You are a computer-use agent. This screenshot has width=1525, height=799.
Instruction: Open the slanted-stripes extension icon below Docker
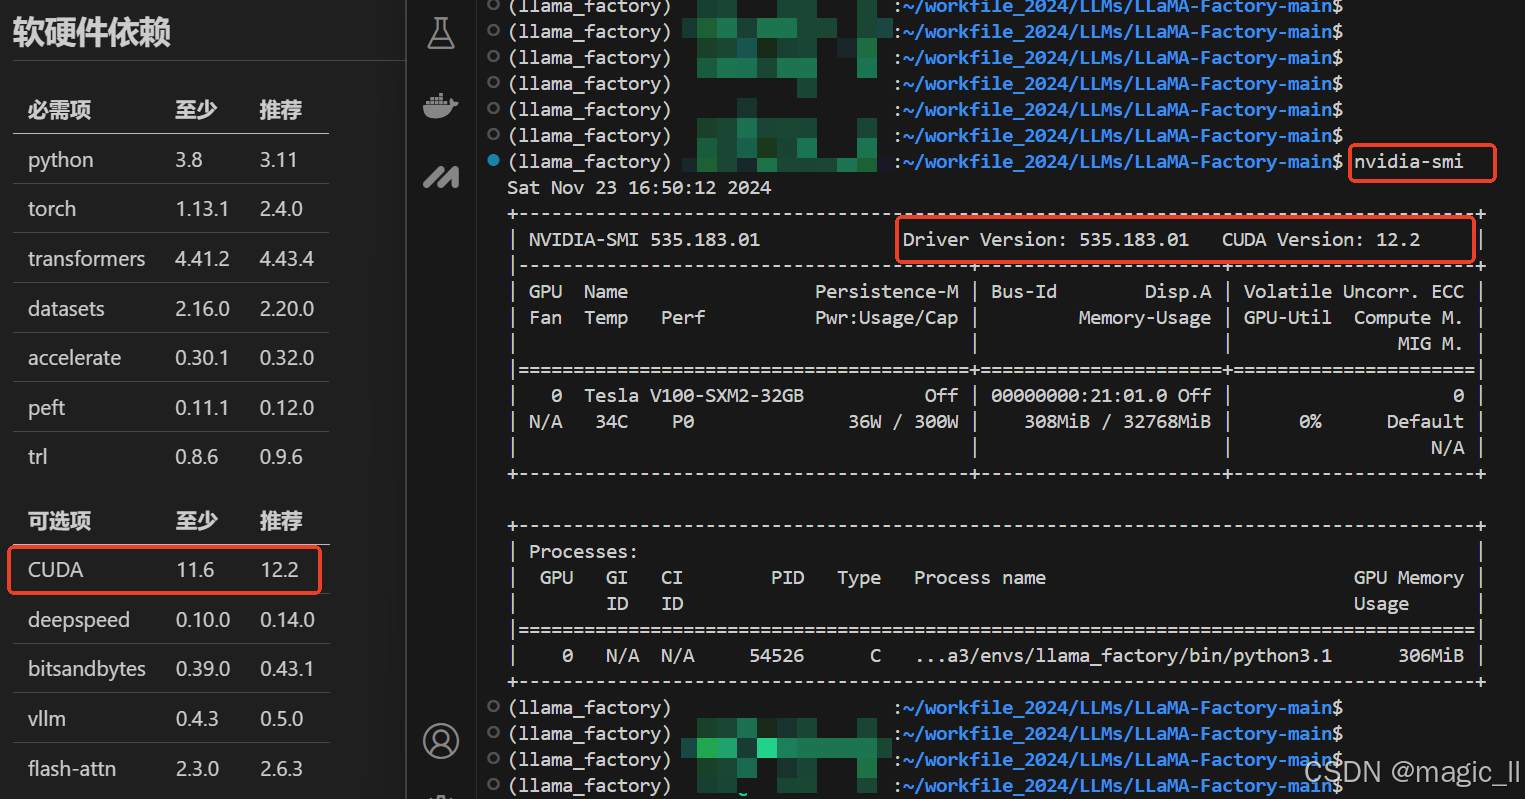click(x=441, y=177)
